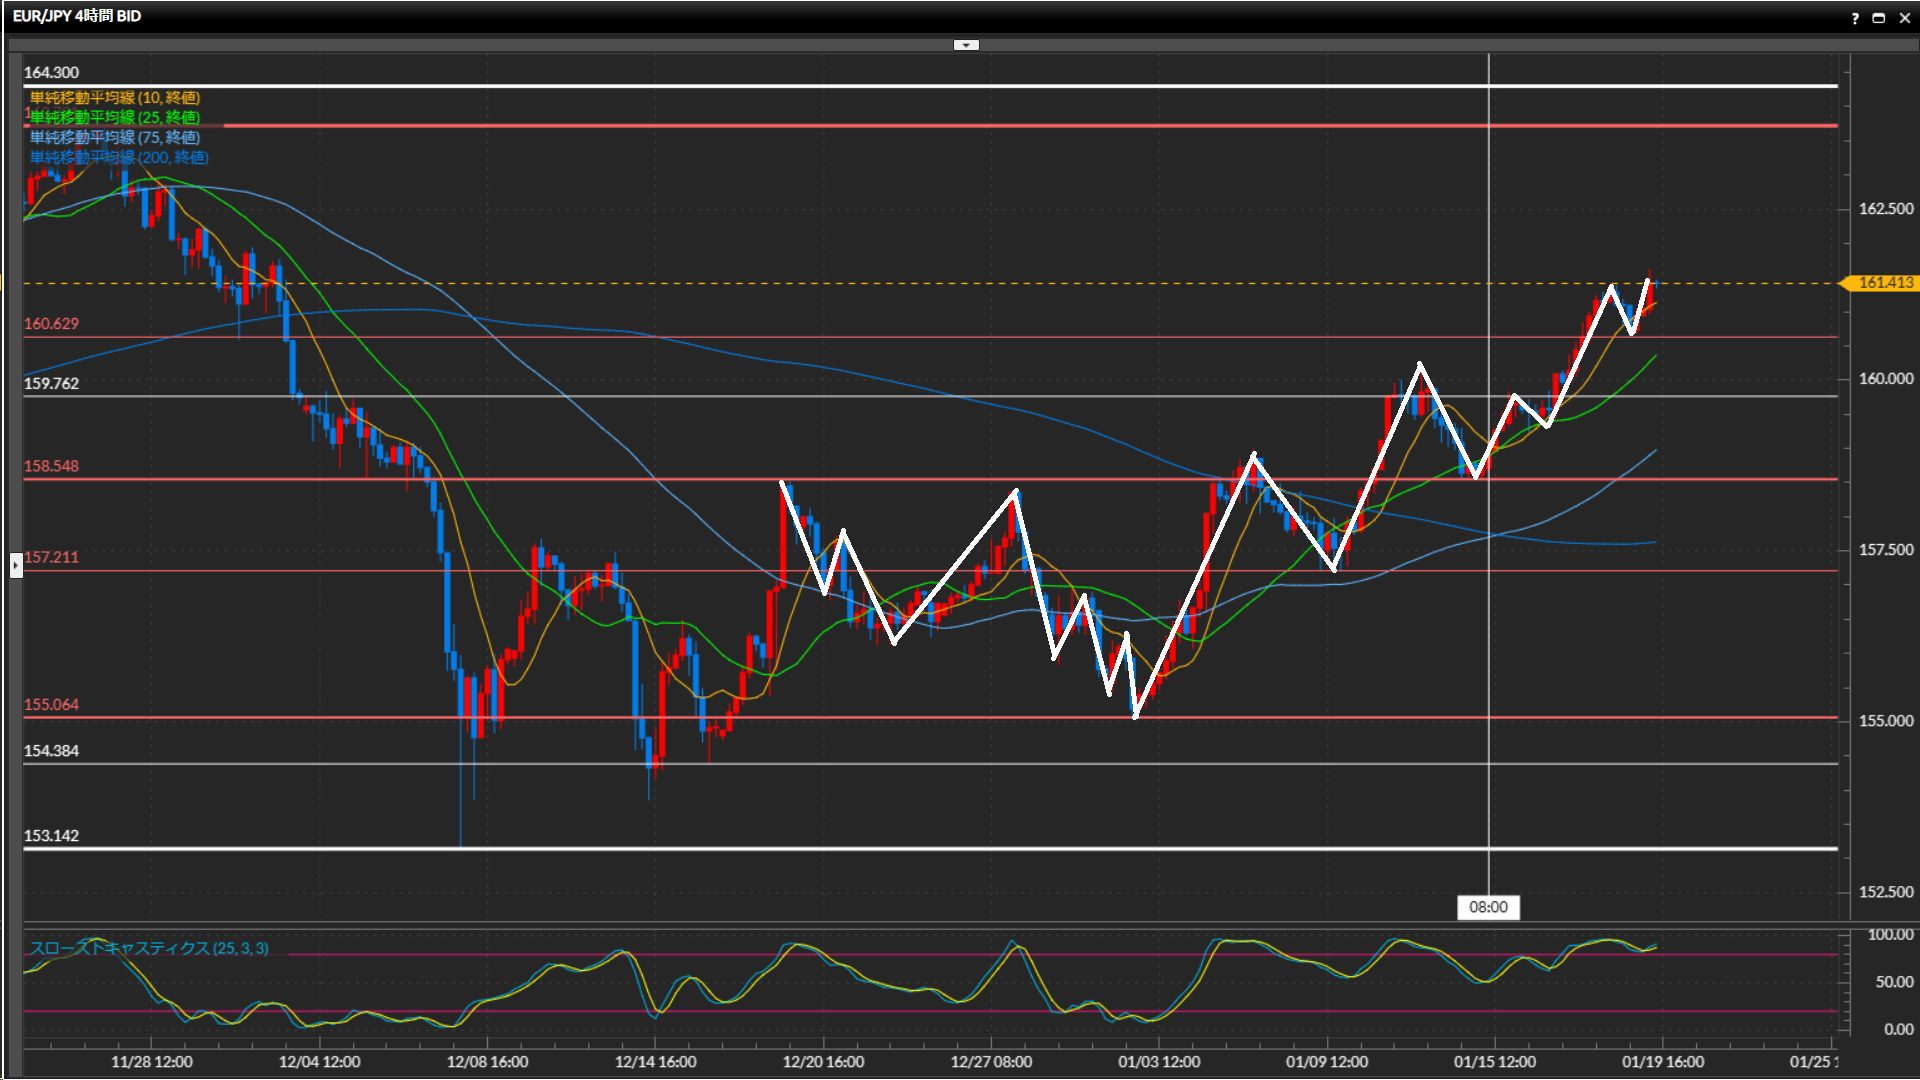Click the 01/09 12:00 date axis label
Image resolution: width=1920 pixels, height=1080 pixels.
click(x=1326, y=1062)
